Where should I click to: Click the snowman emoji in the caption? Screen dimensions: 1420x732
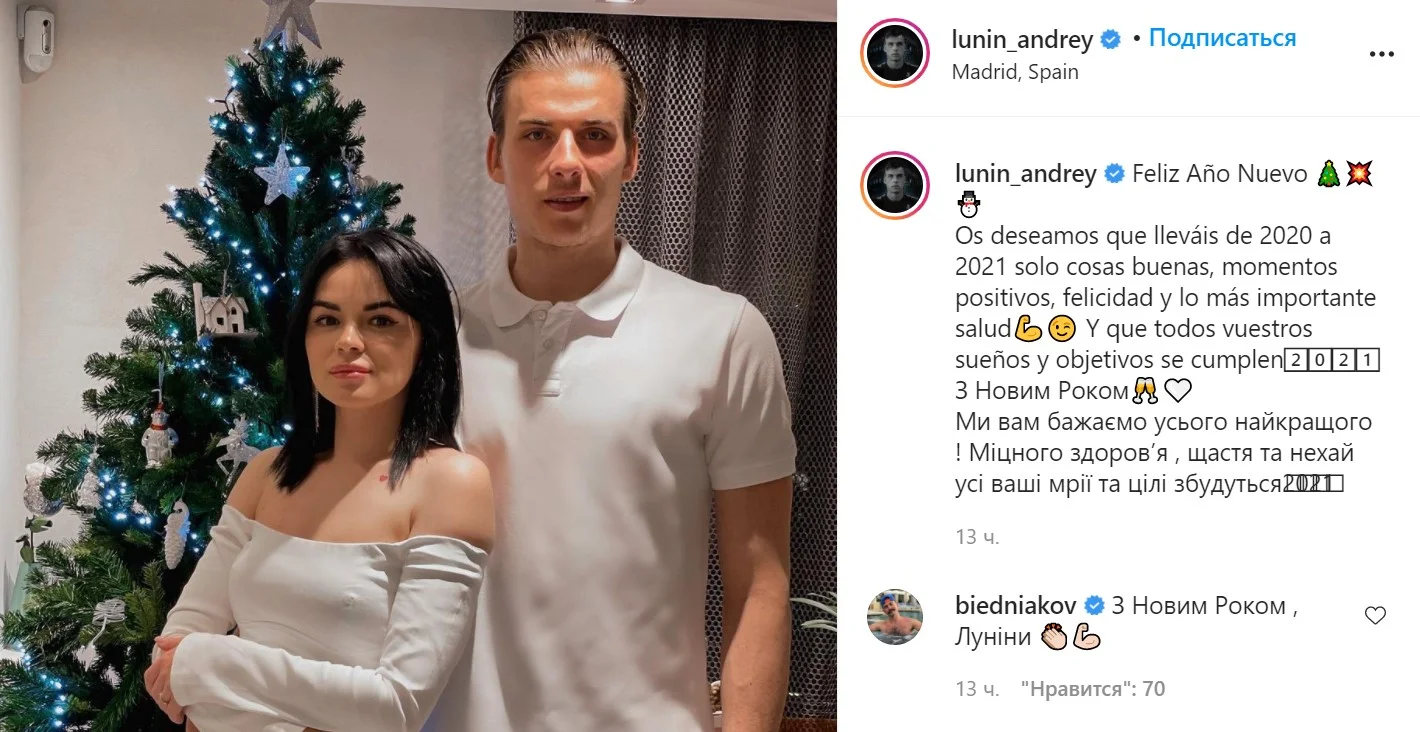click(968, 205)
